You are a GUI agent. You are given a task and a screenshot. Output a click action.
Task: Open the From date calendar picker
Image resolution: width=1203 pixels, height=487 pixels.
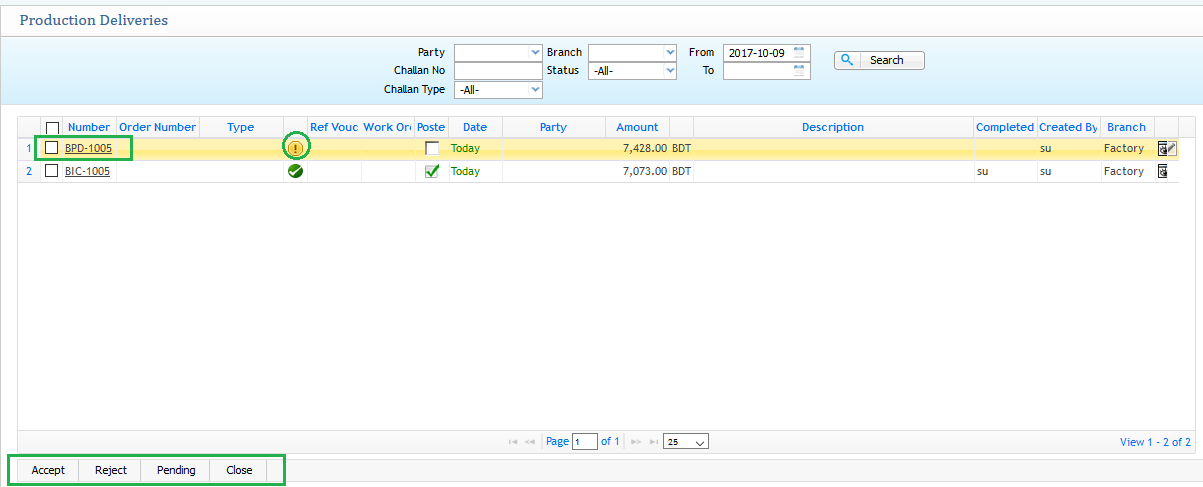[x=799, y=52]
